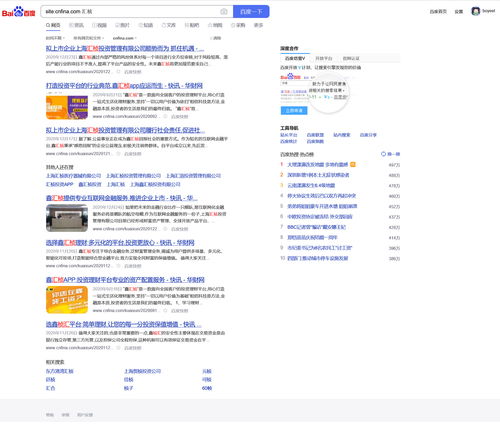The image size is (500, 439).
Task: Open the number 2 trending hot item
Action: (x=318, y=175)
